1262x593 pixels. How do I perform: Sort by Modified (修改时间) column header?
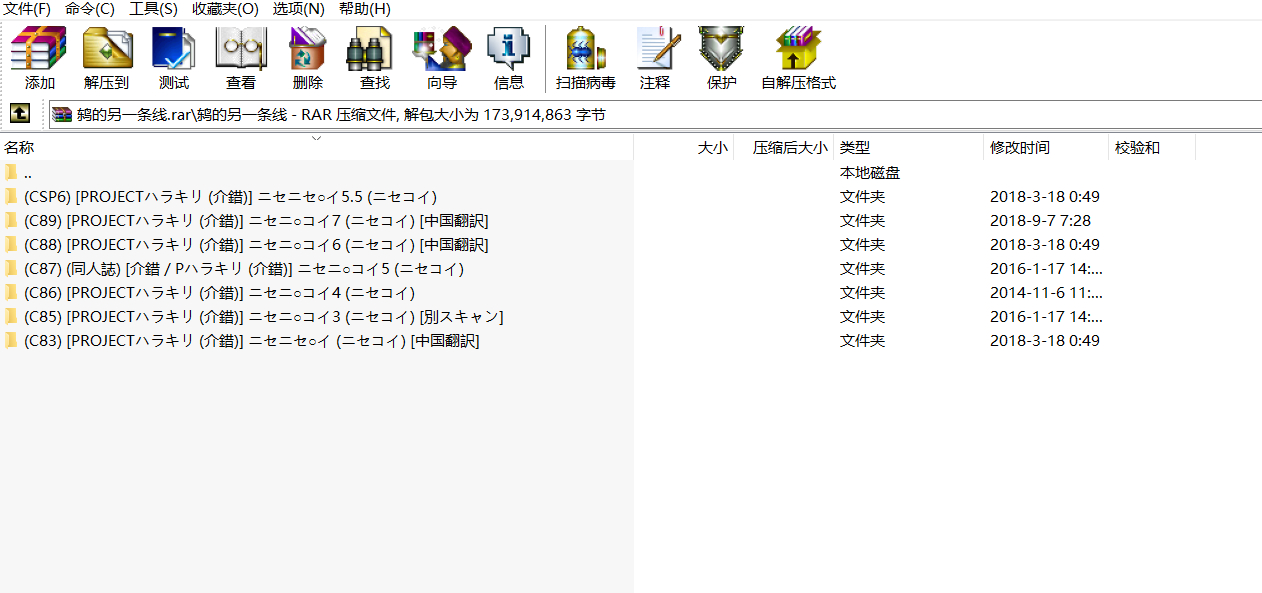point(1047,148)
